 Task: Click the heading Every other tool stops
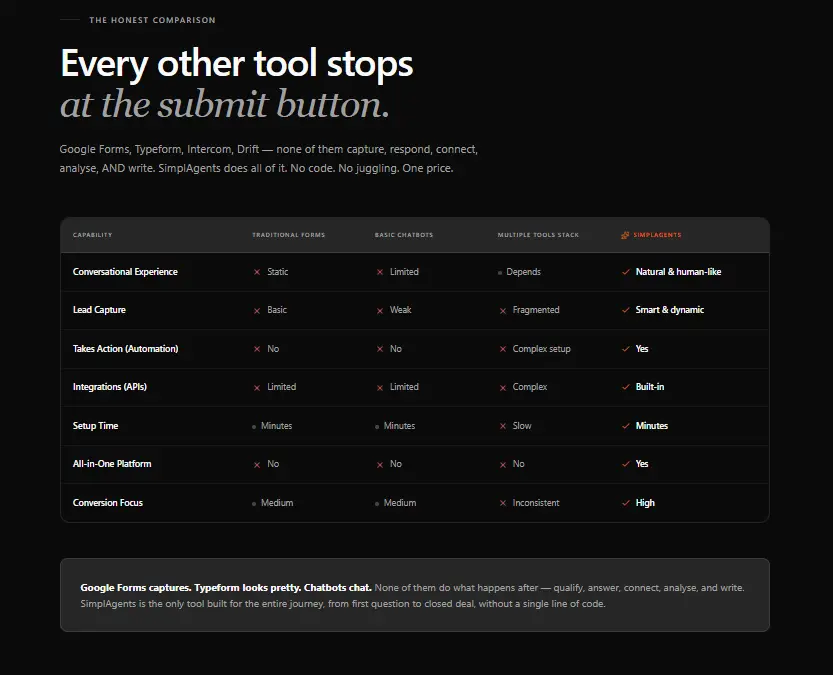coord(236,64)
